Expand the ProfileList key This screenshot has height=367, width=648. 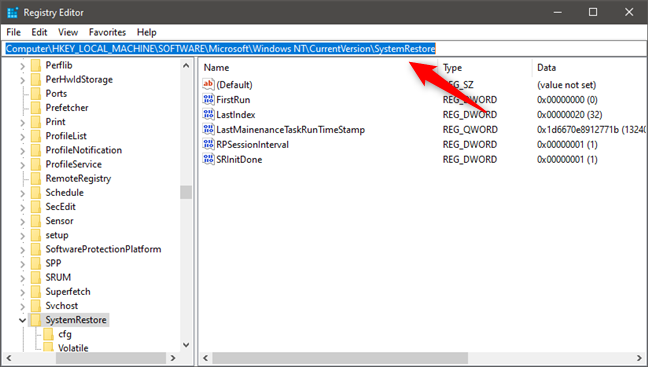click(x=23, y=137)
